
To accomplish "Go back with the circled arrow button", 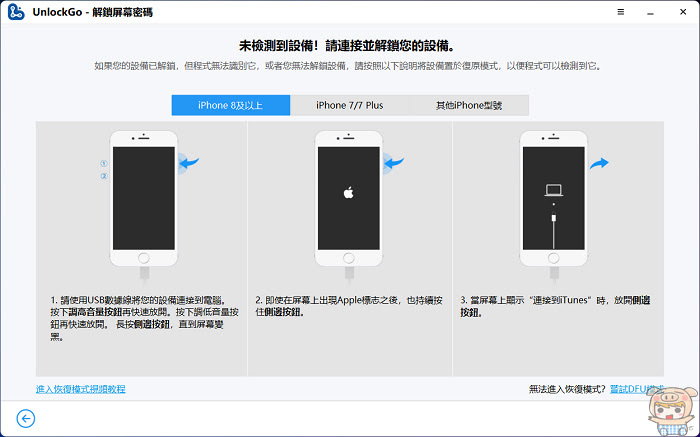I will 25,418.
